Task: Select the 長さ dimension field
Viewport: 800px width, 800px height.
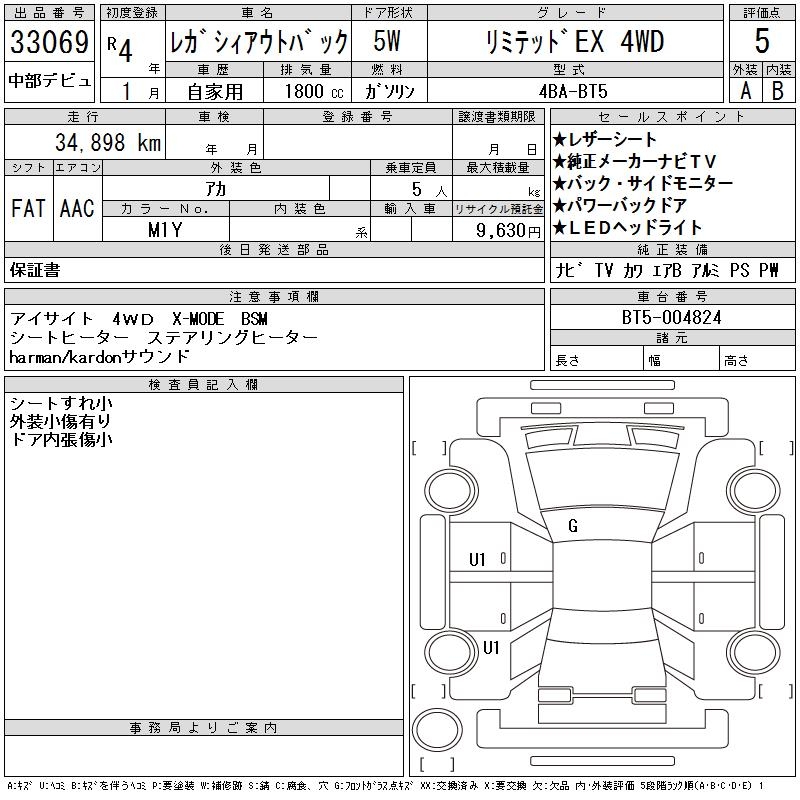Action: [596, 358]
